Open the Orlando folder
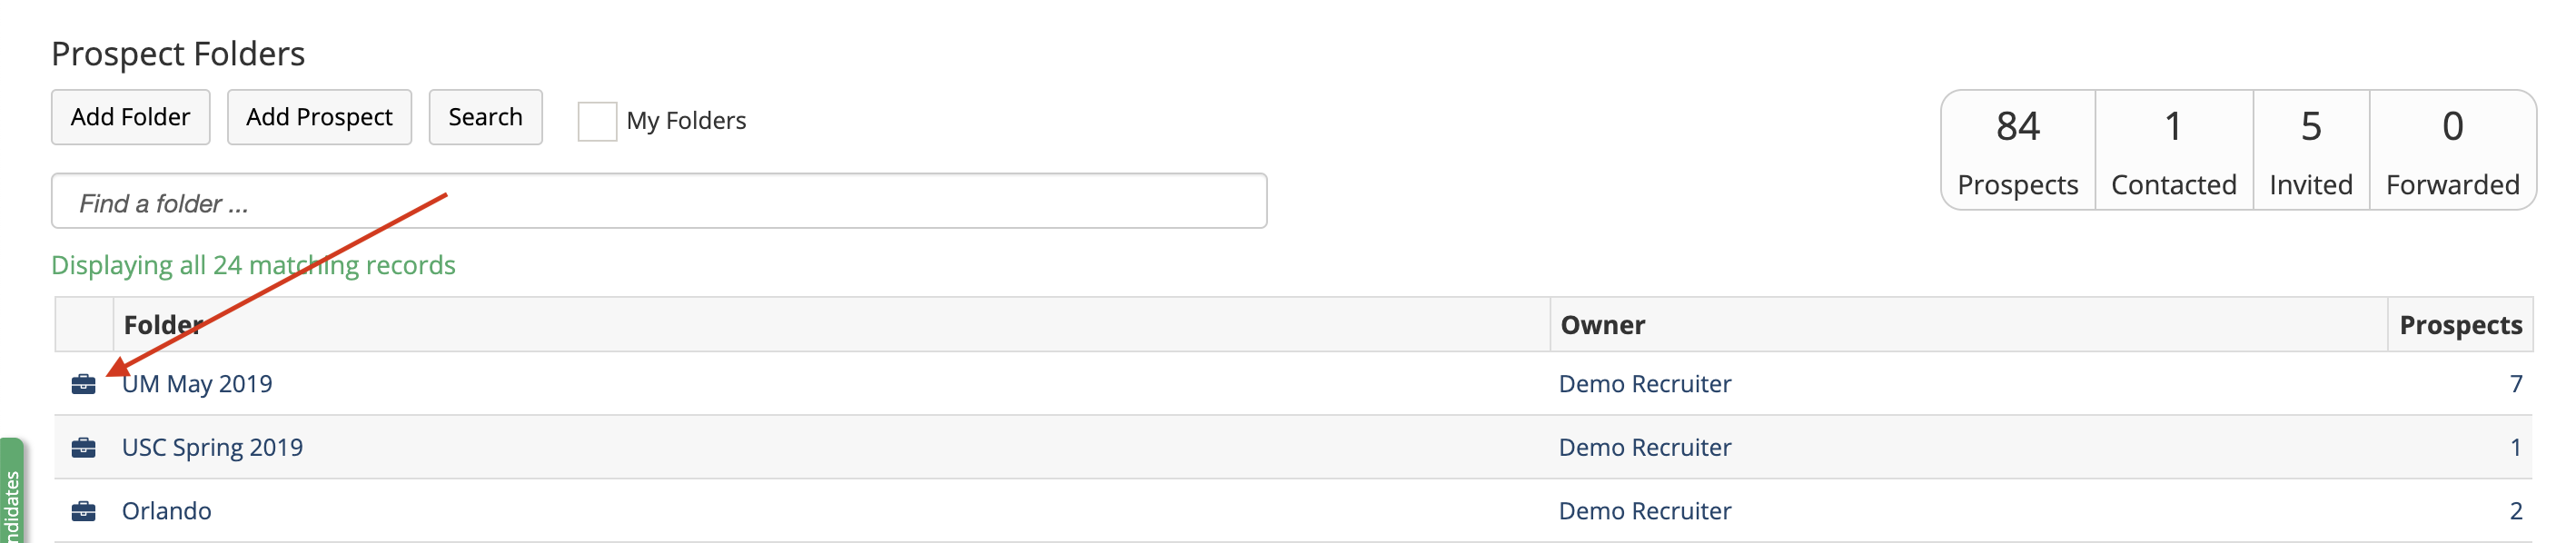Screen dimensions: 2576x543 [167, 511]
